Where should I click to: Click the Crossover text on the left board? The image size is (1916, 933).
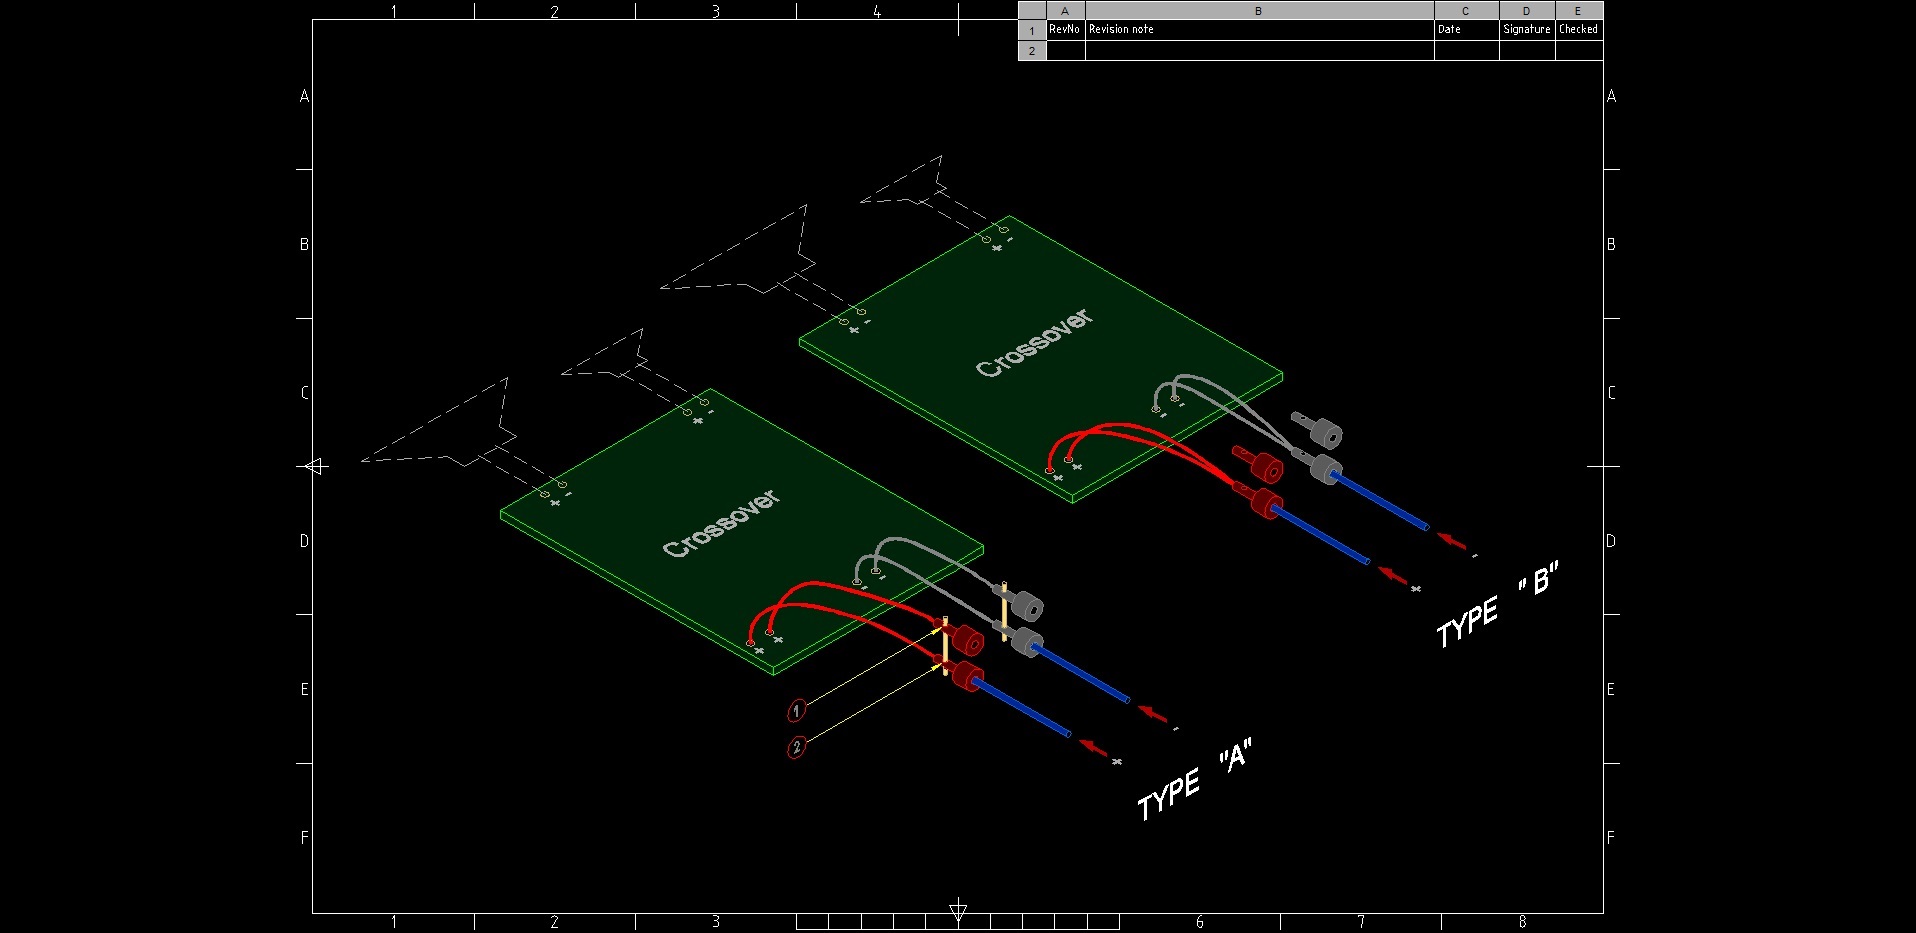[721, 524]
